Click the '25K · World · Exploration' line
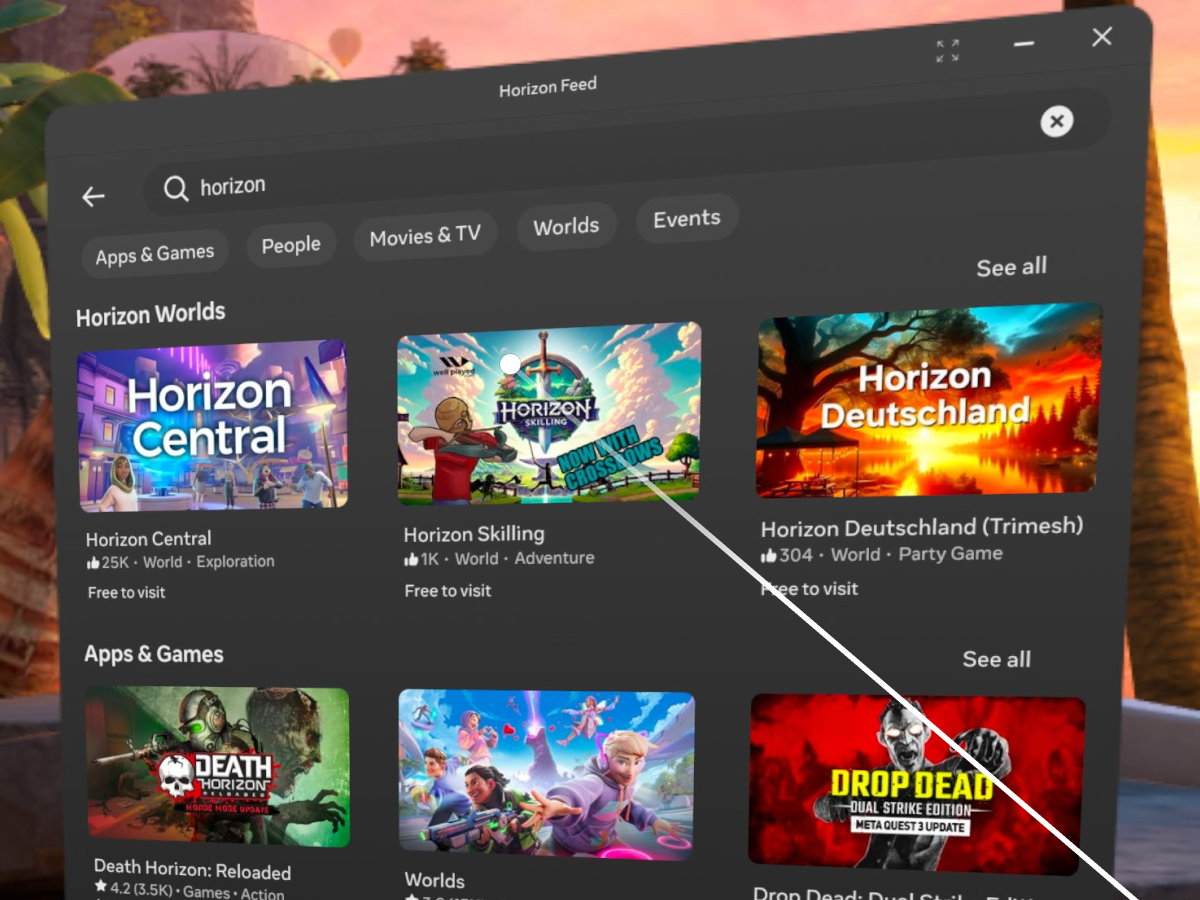 pyautogui.click(x=180, y=562)
